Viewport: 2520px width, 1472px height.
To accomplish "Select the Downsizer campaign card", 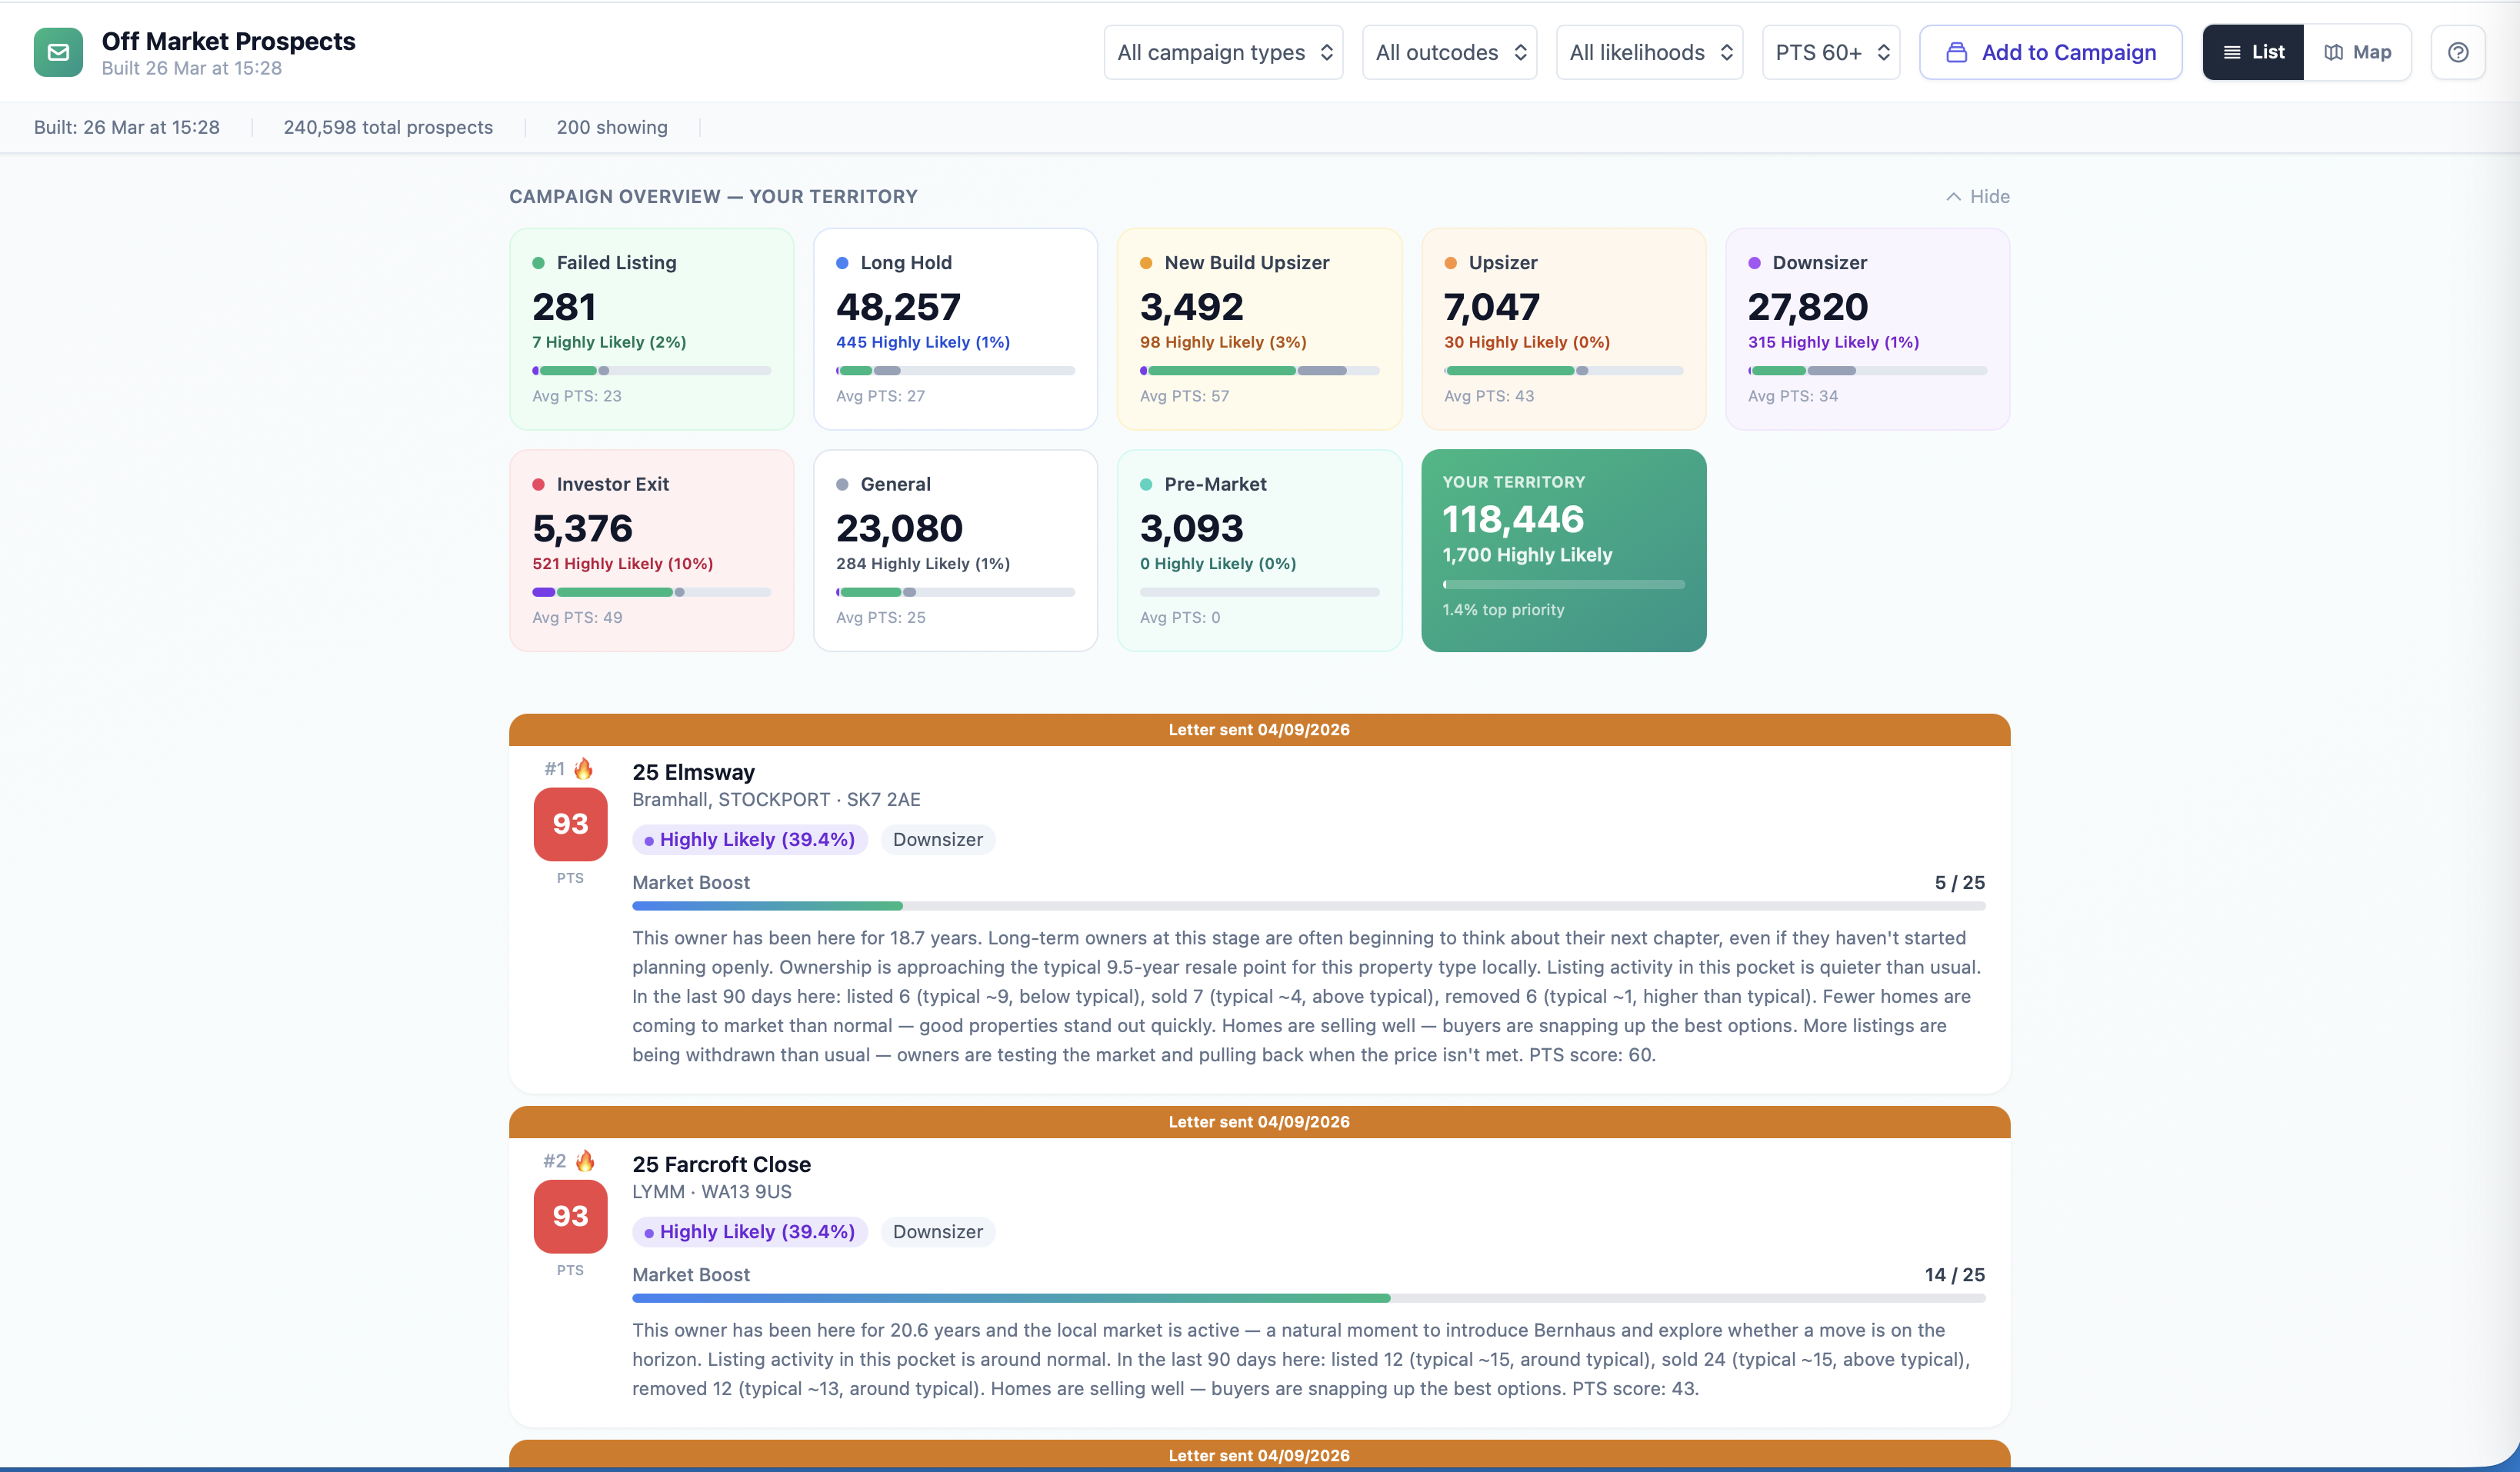I will 1867,329.
